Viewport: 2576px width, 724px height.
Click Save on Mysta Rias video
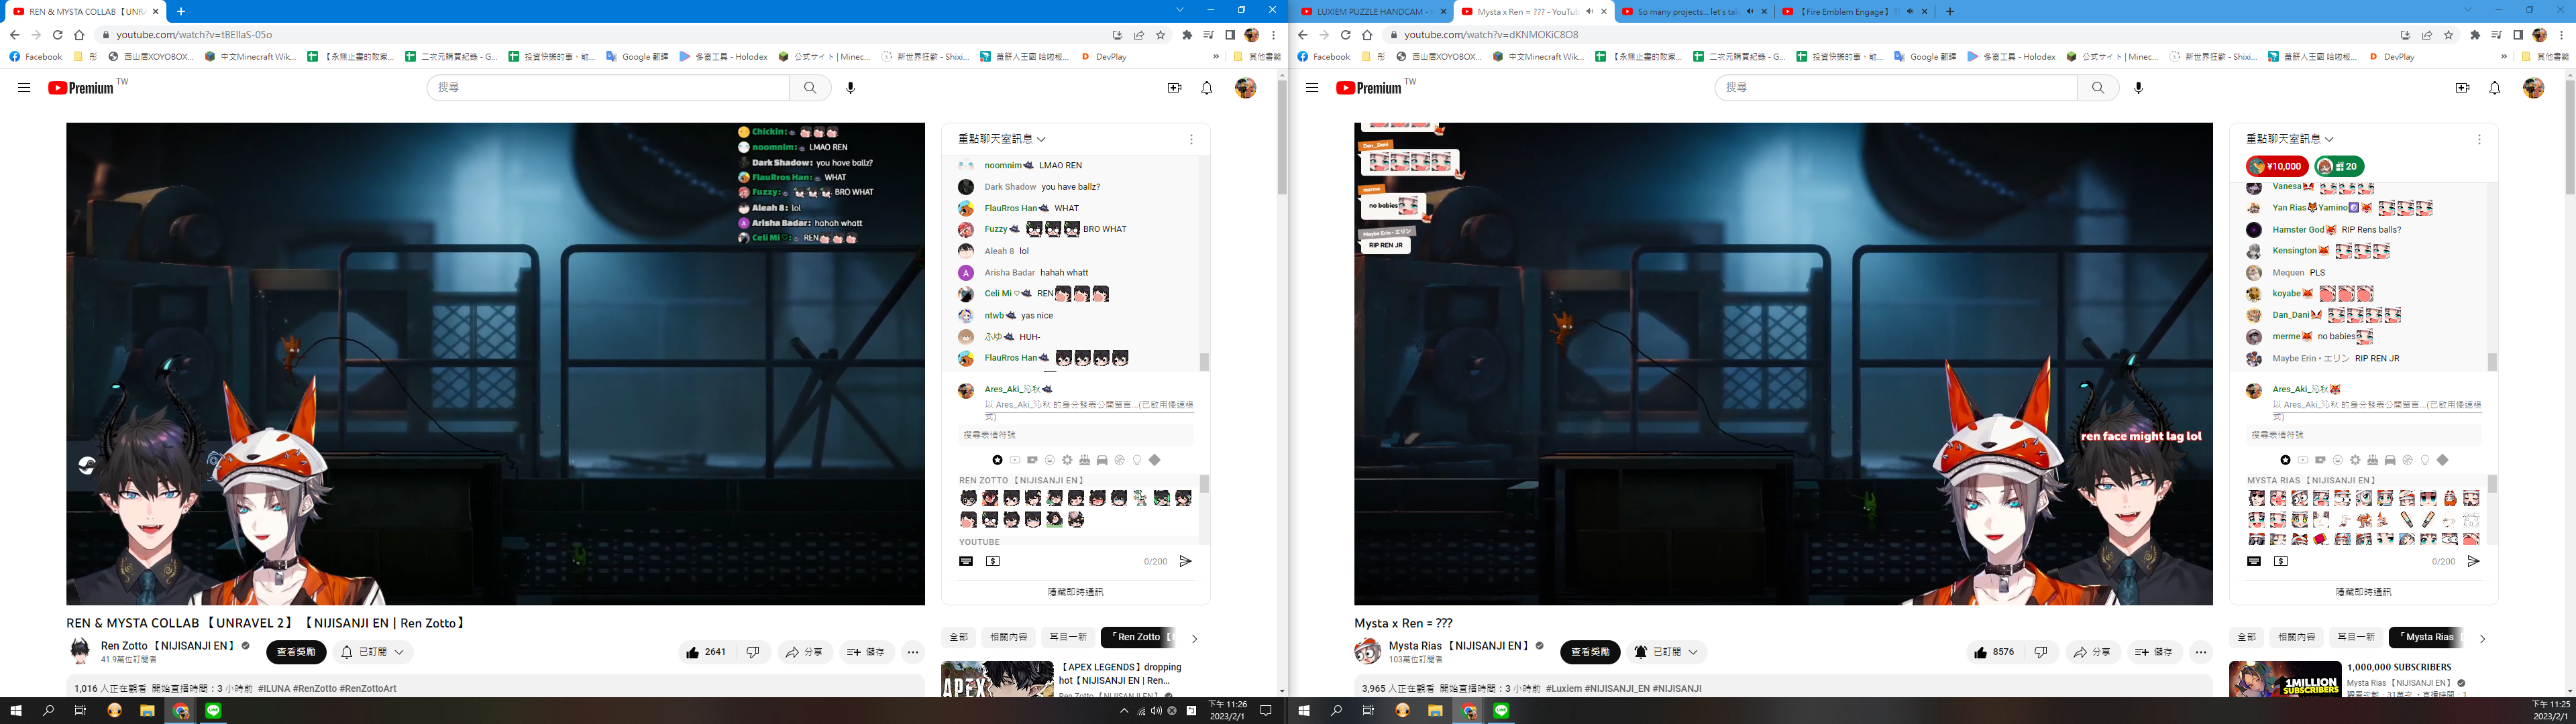(x=2155, y=652)
